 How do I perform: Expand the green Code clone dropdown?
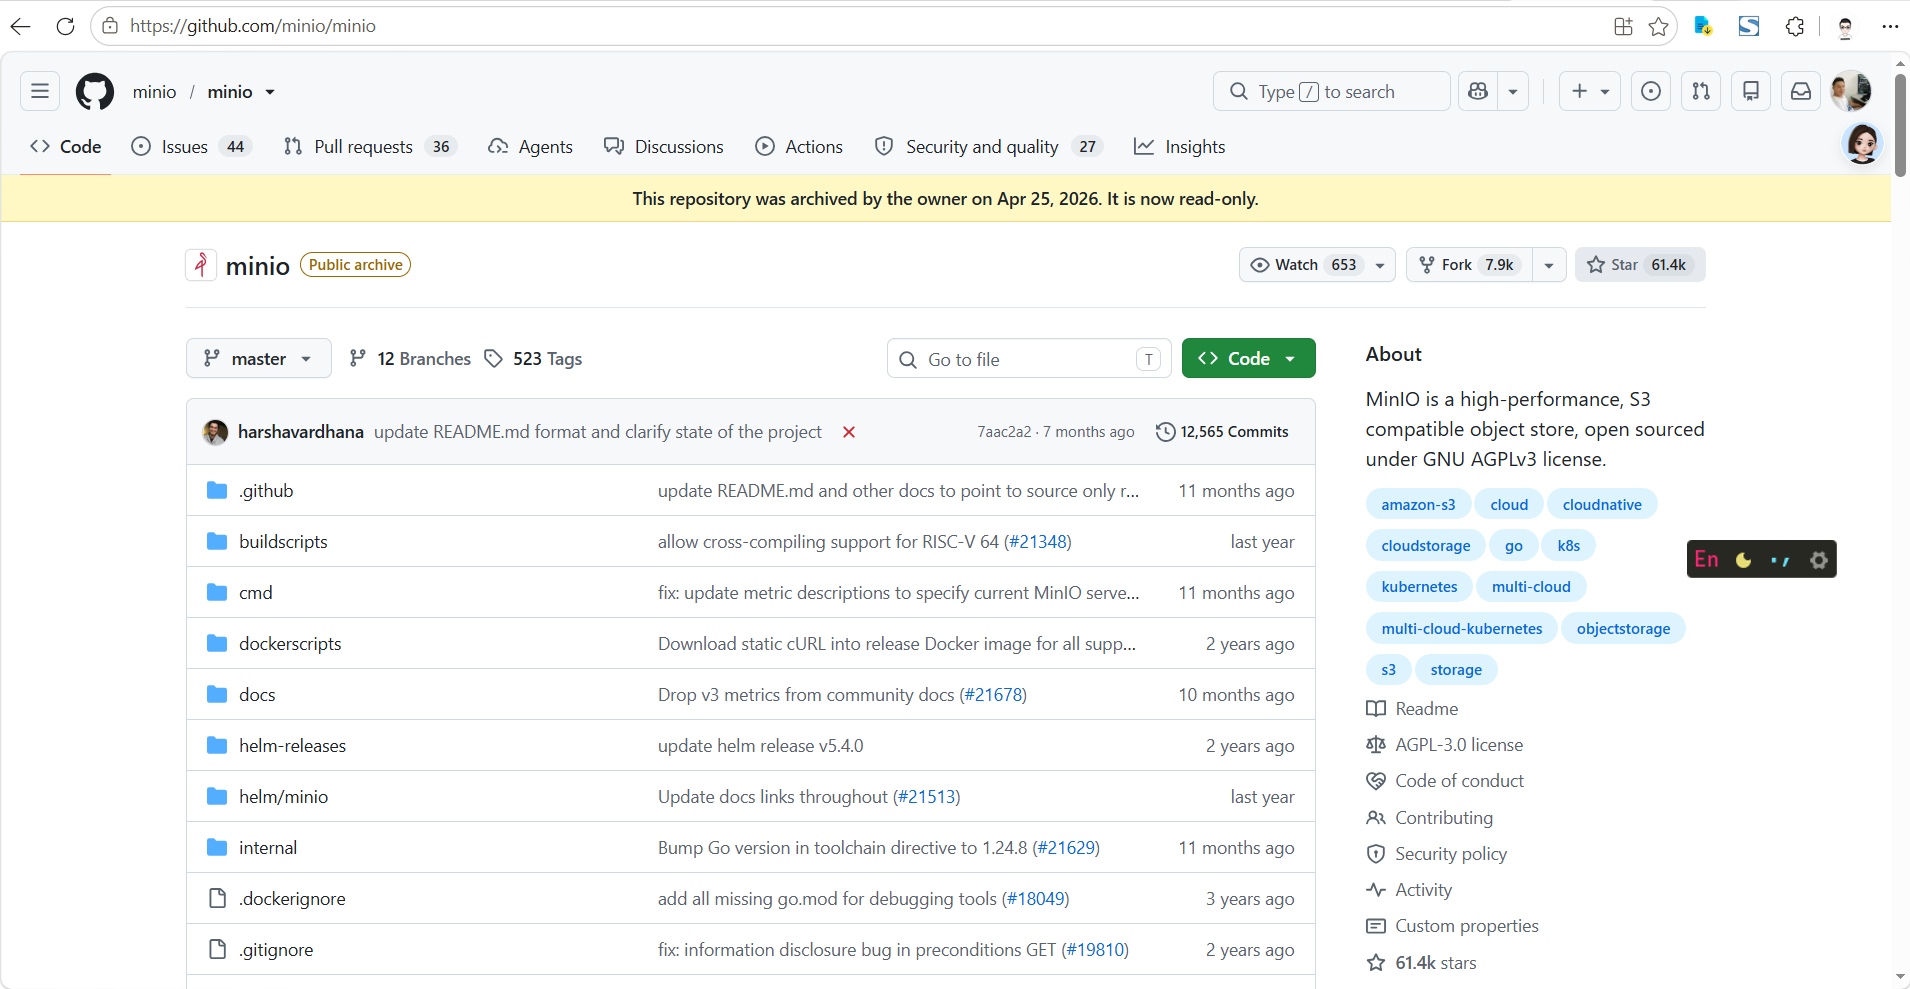[1248, 358]
